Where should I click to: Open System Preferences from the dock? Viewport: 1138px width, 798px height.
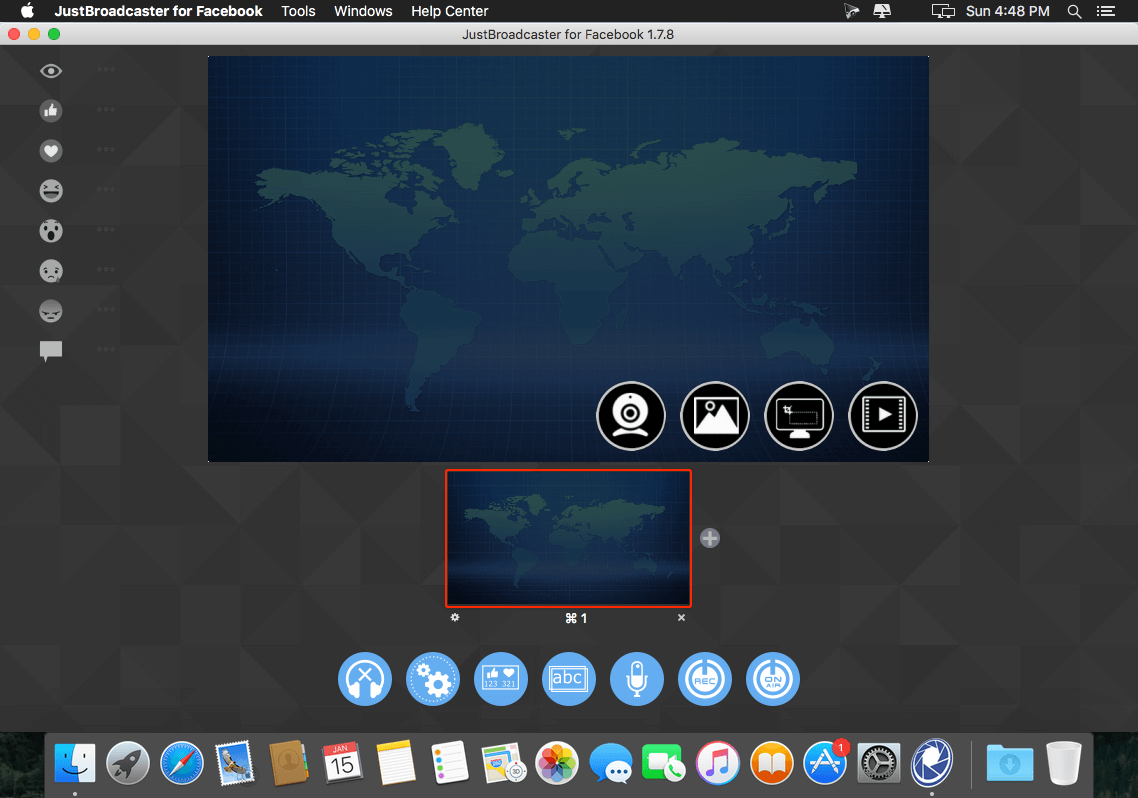879,763
